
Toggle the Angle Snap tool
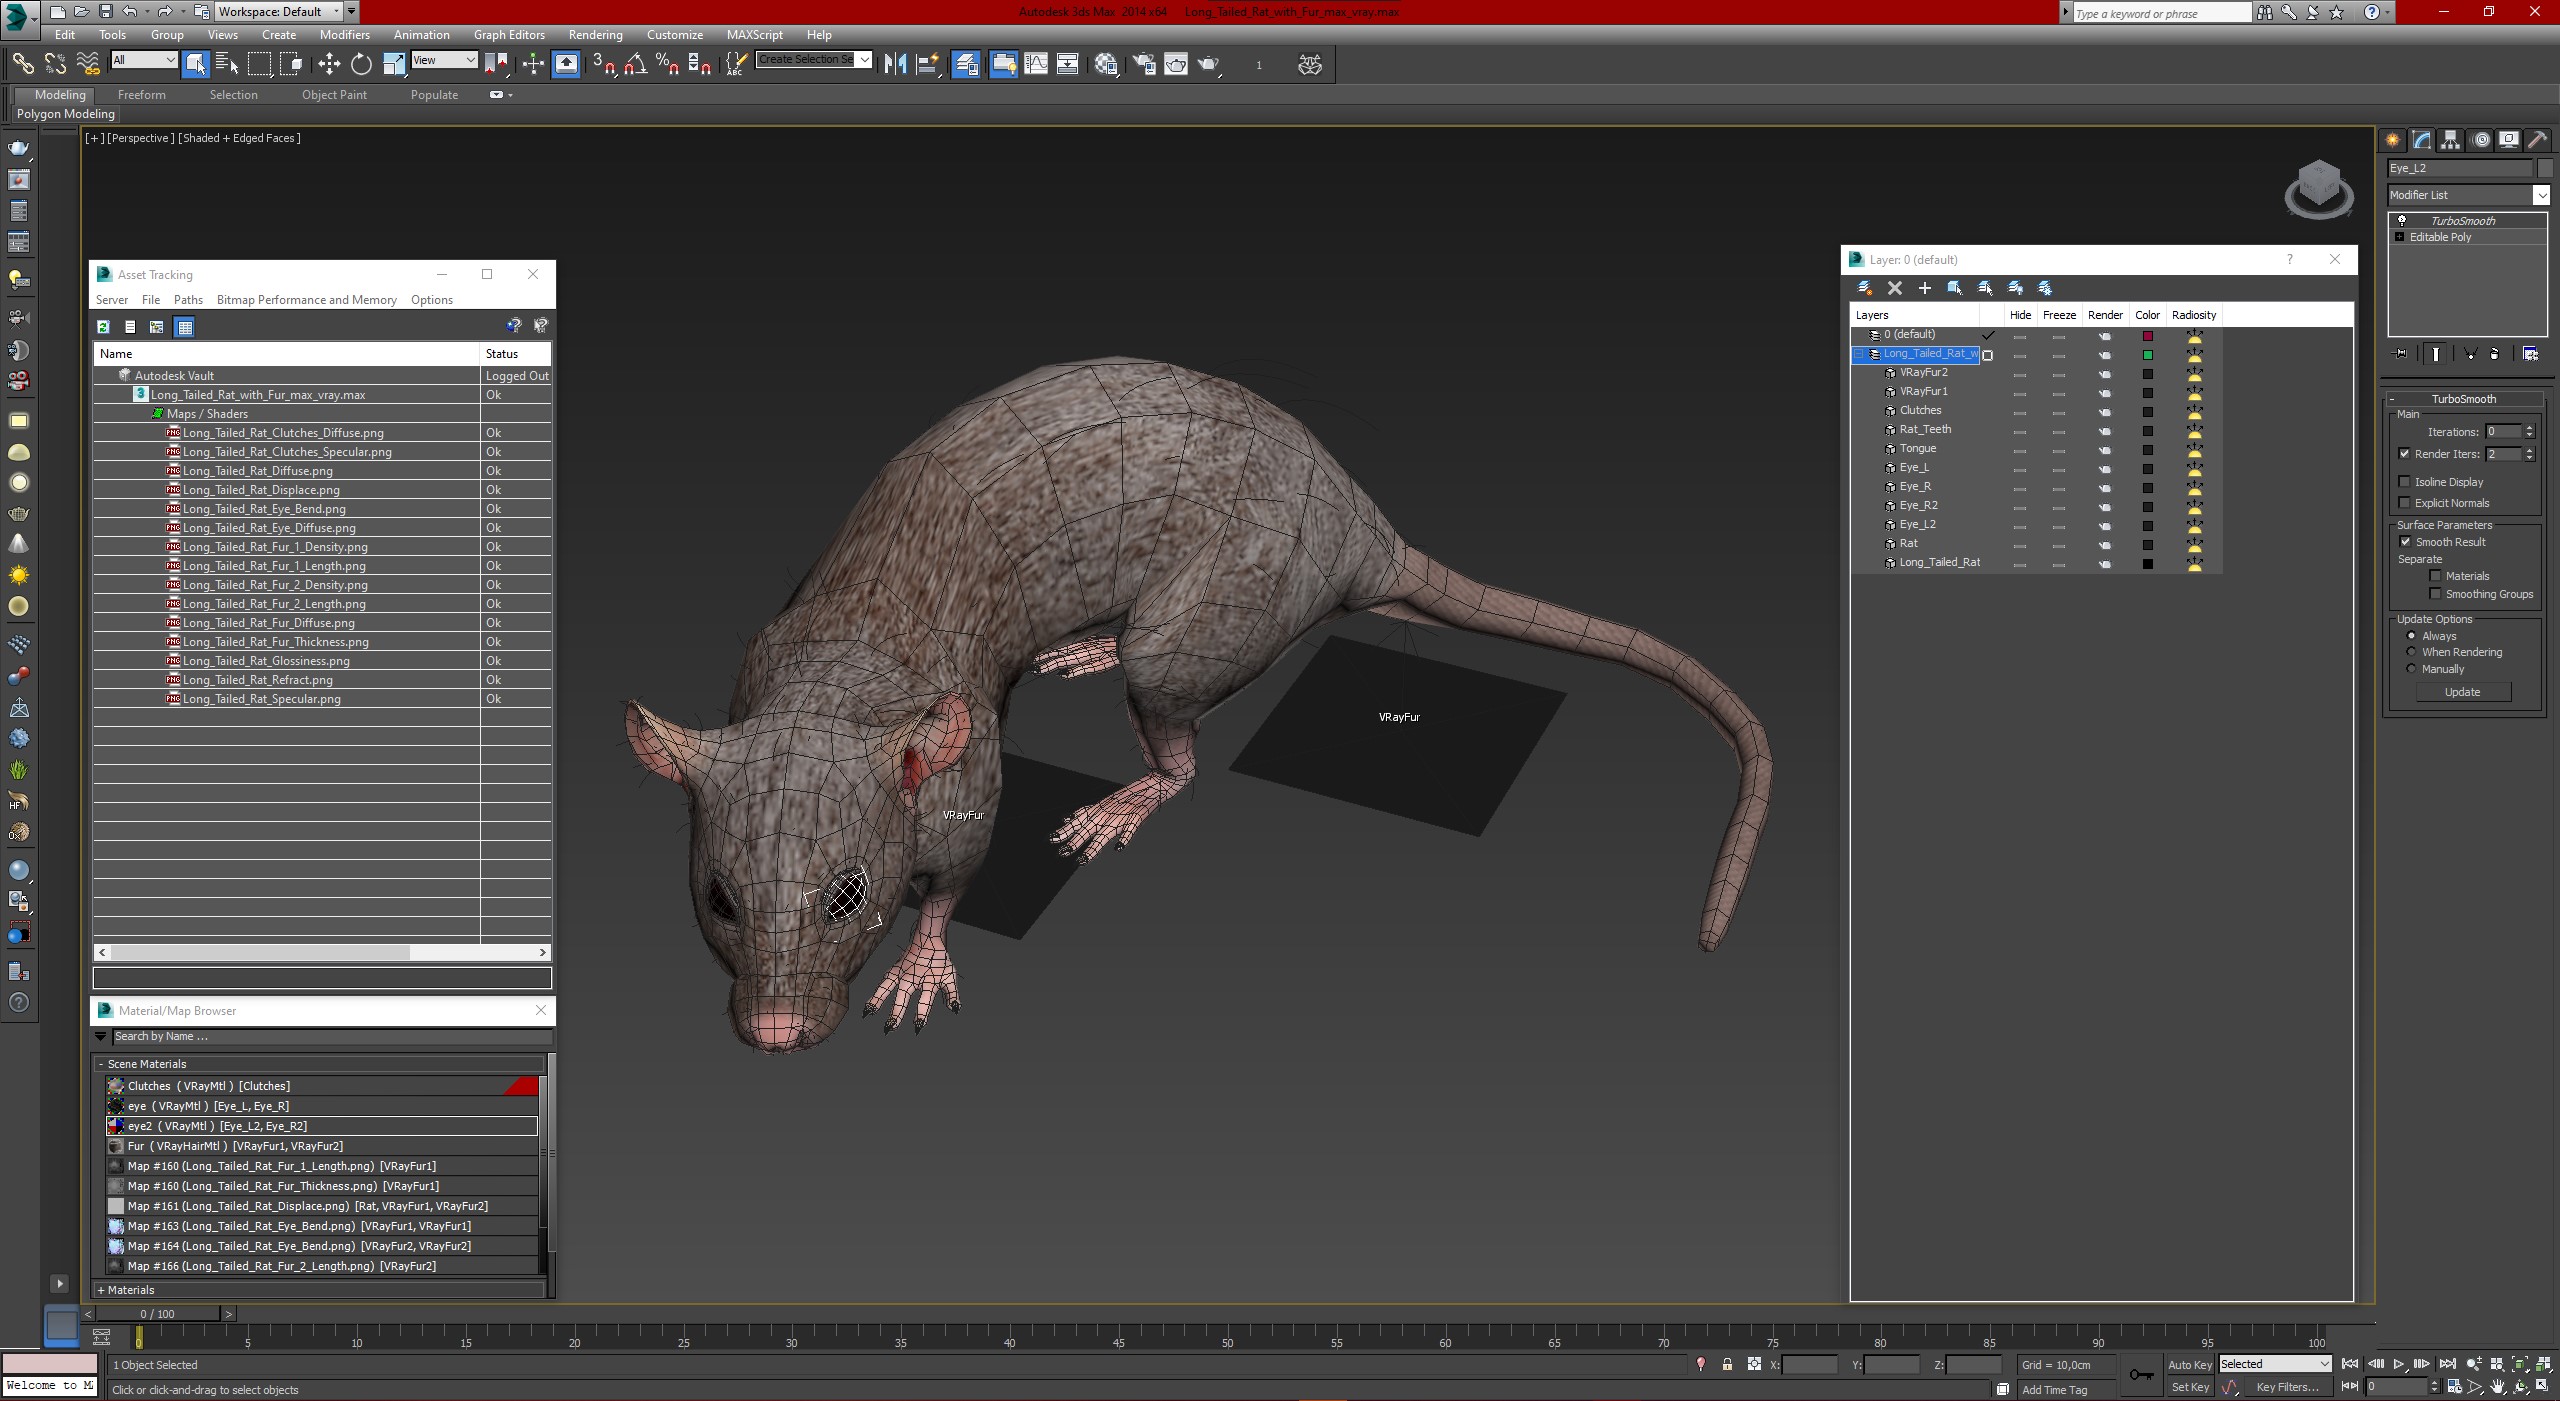click(x=635, y=64)
